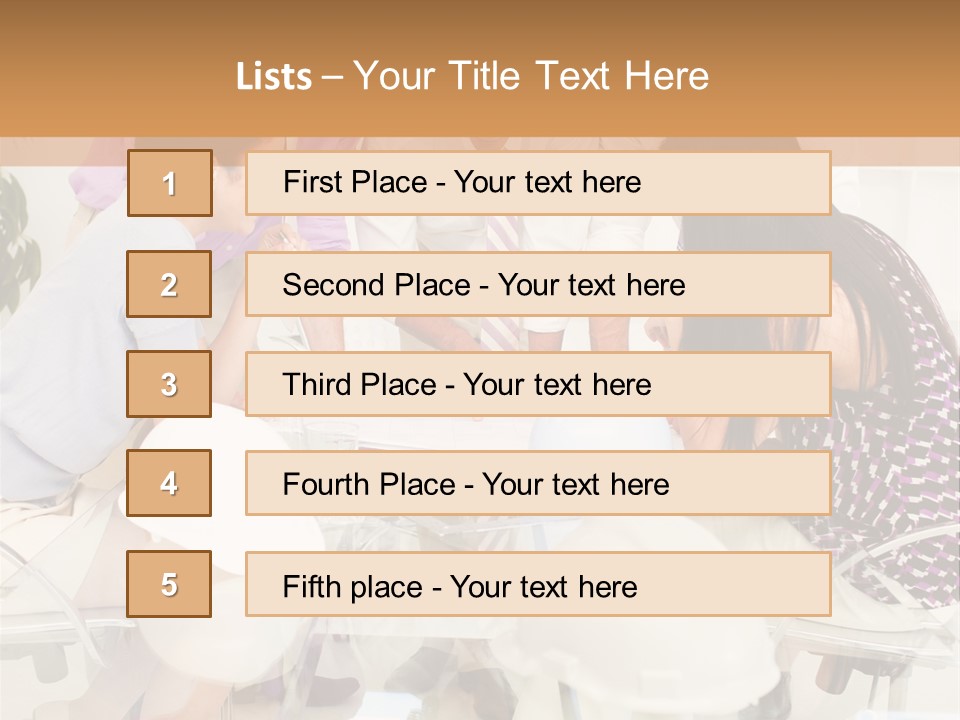Screen dimensions: 960x720
Task: Click the First Place text box
Action: tap(538, 183)
